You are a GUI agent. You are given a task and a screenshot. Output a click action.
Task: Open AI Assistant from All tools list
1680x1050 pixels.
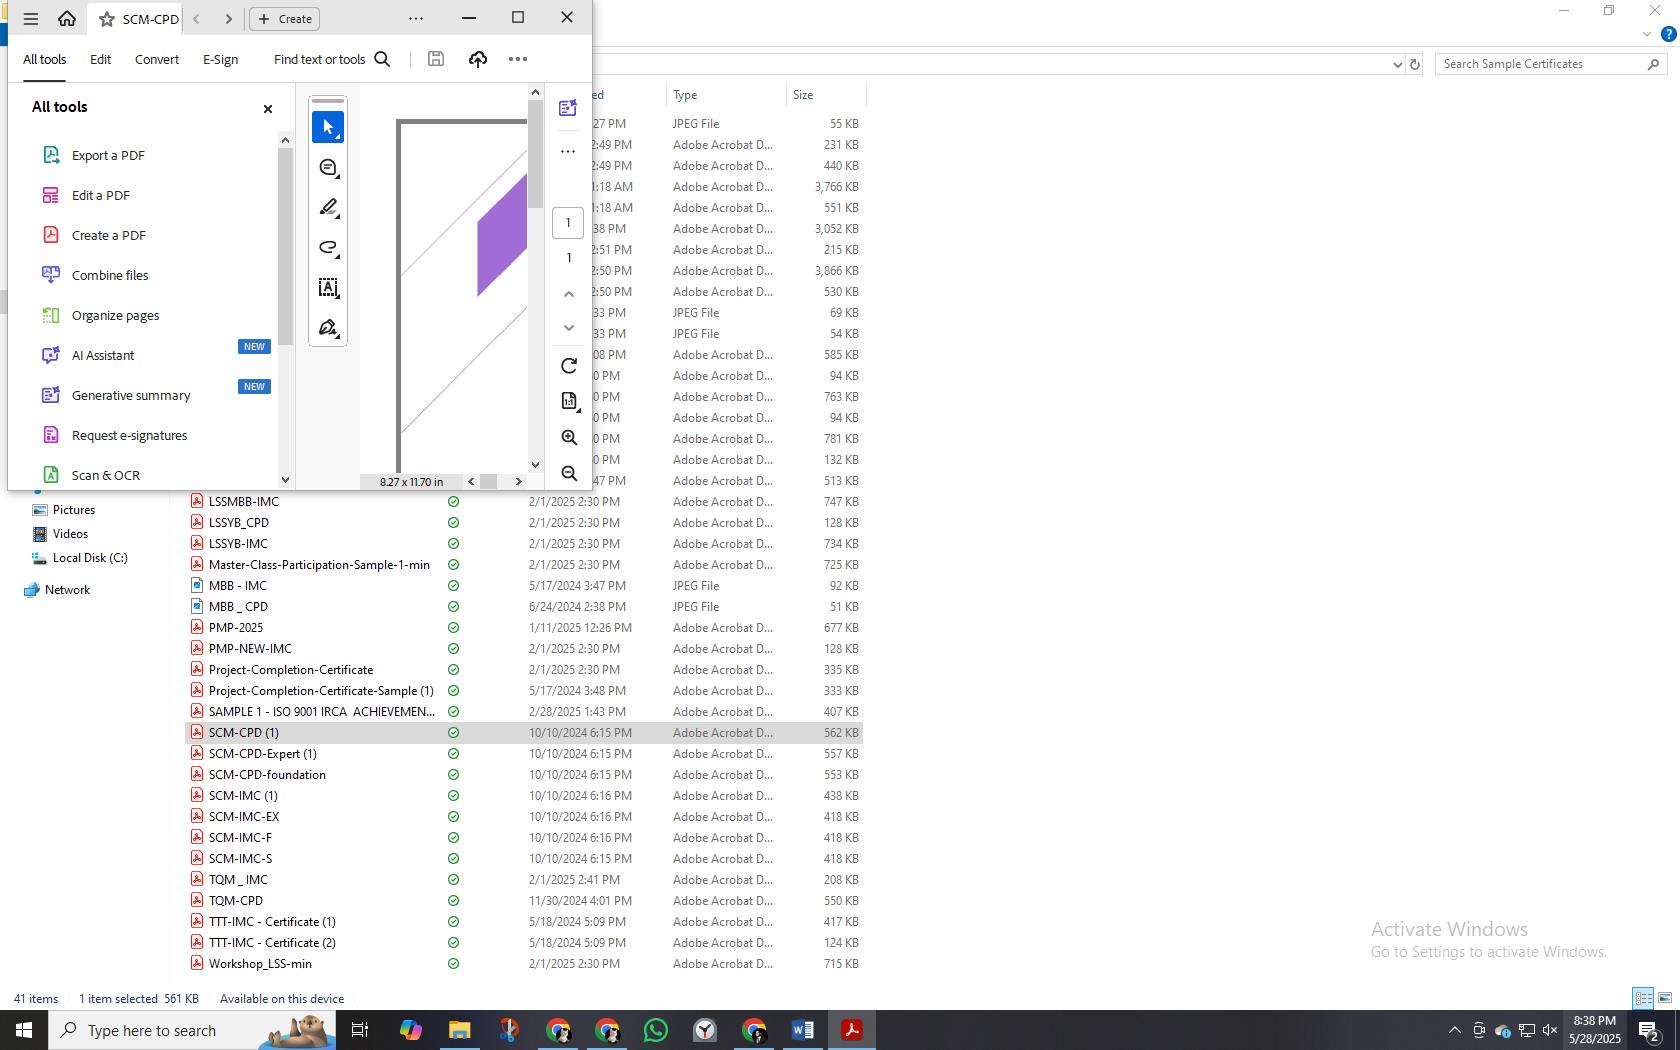point(103,355)
